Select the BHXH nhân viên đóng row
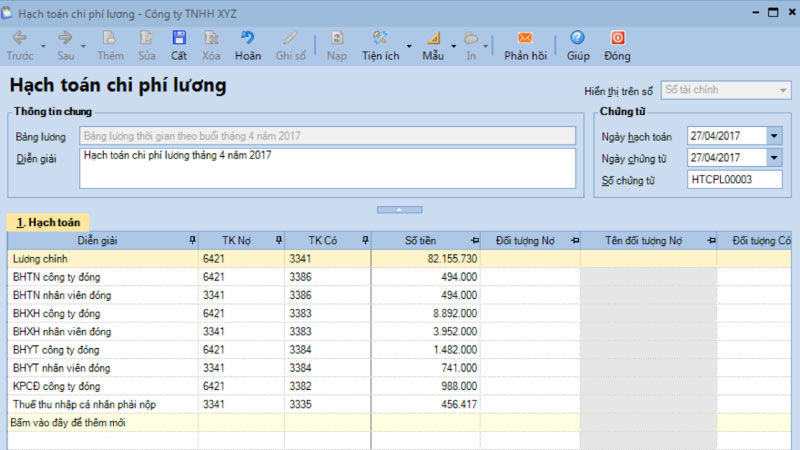This screenshot has height=450, width=800. point(399,332)
